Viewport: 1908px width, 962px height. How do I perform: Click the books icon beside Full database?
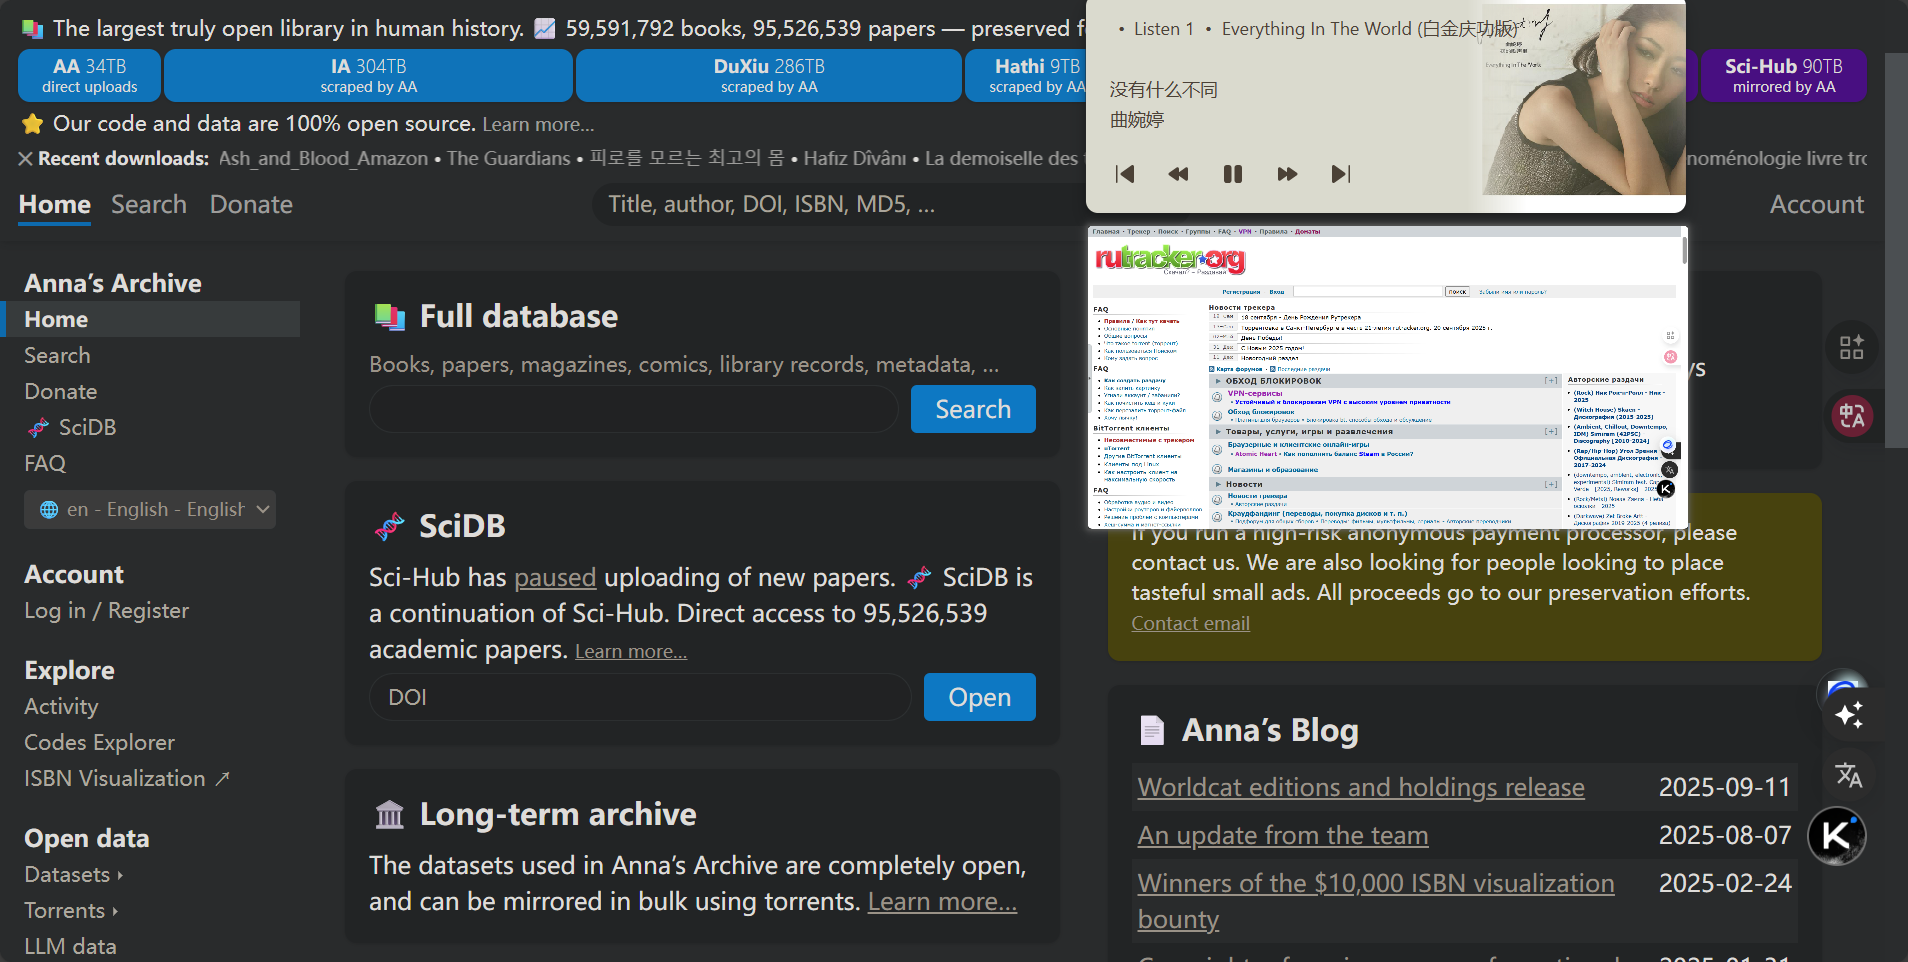coord(390,317)
